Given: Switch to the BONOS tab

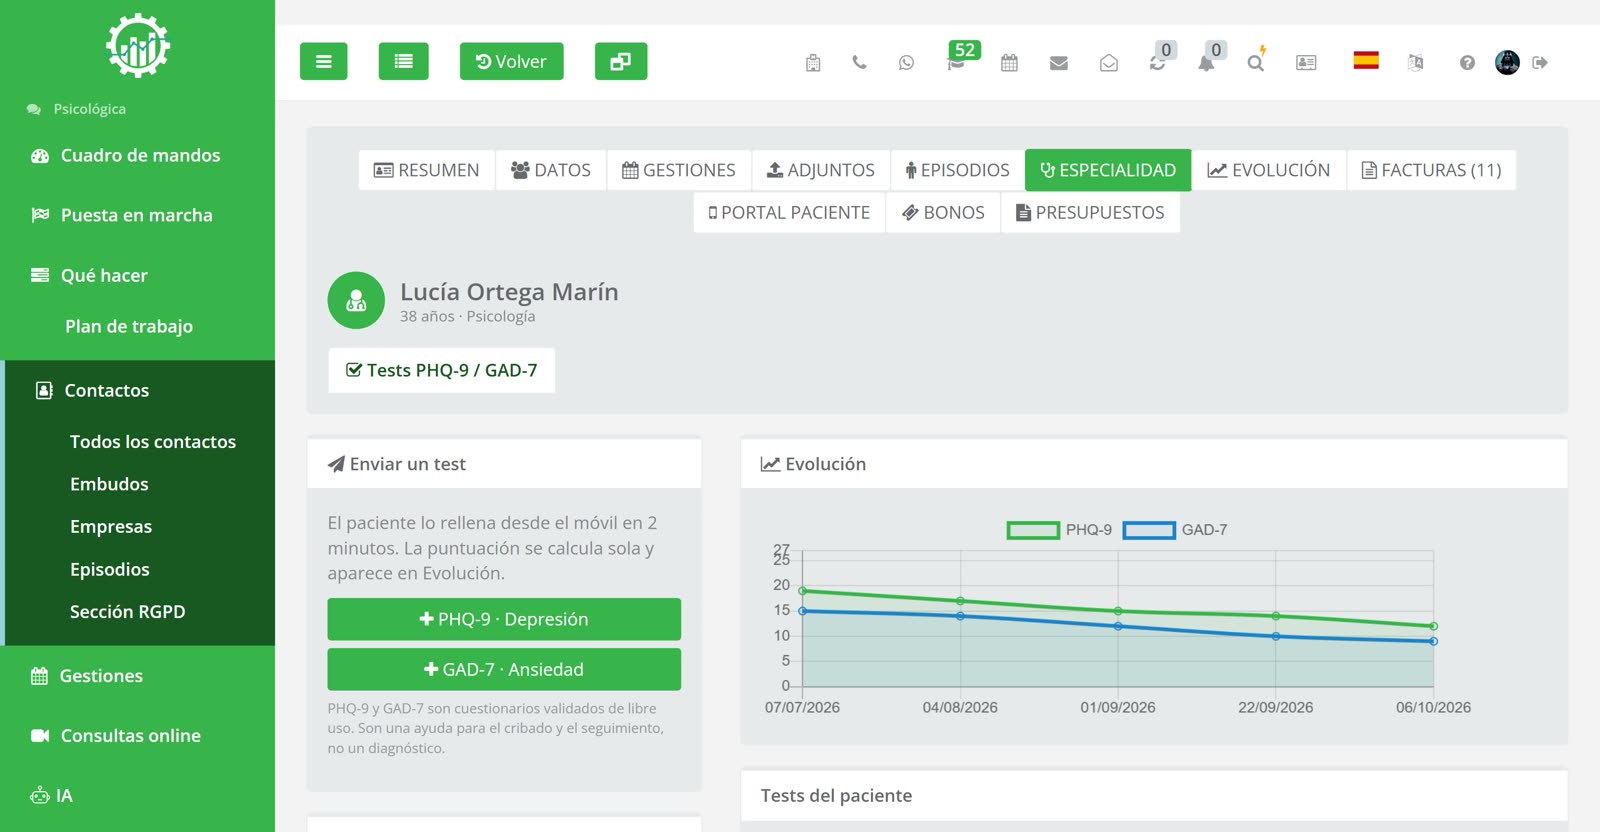Looking at the screenshot, I should pos(943,212).
